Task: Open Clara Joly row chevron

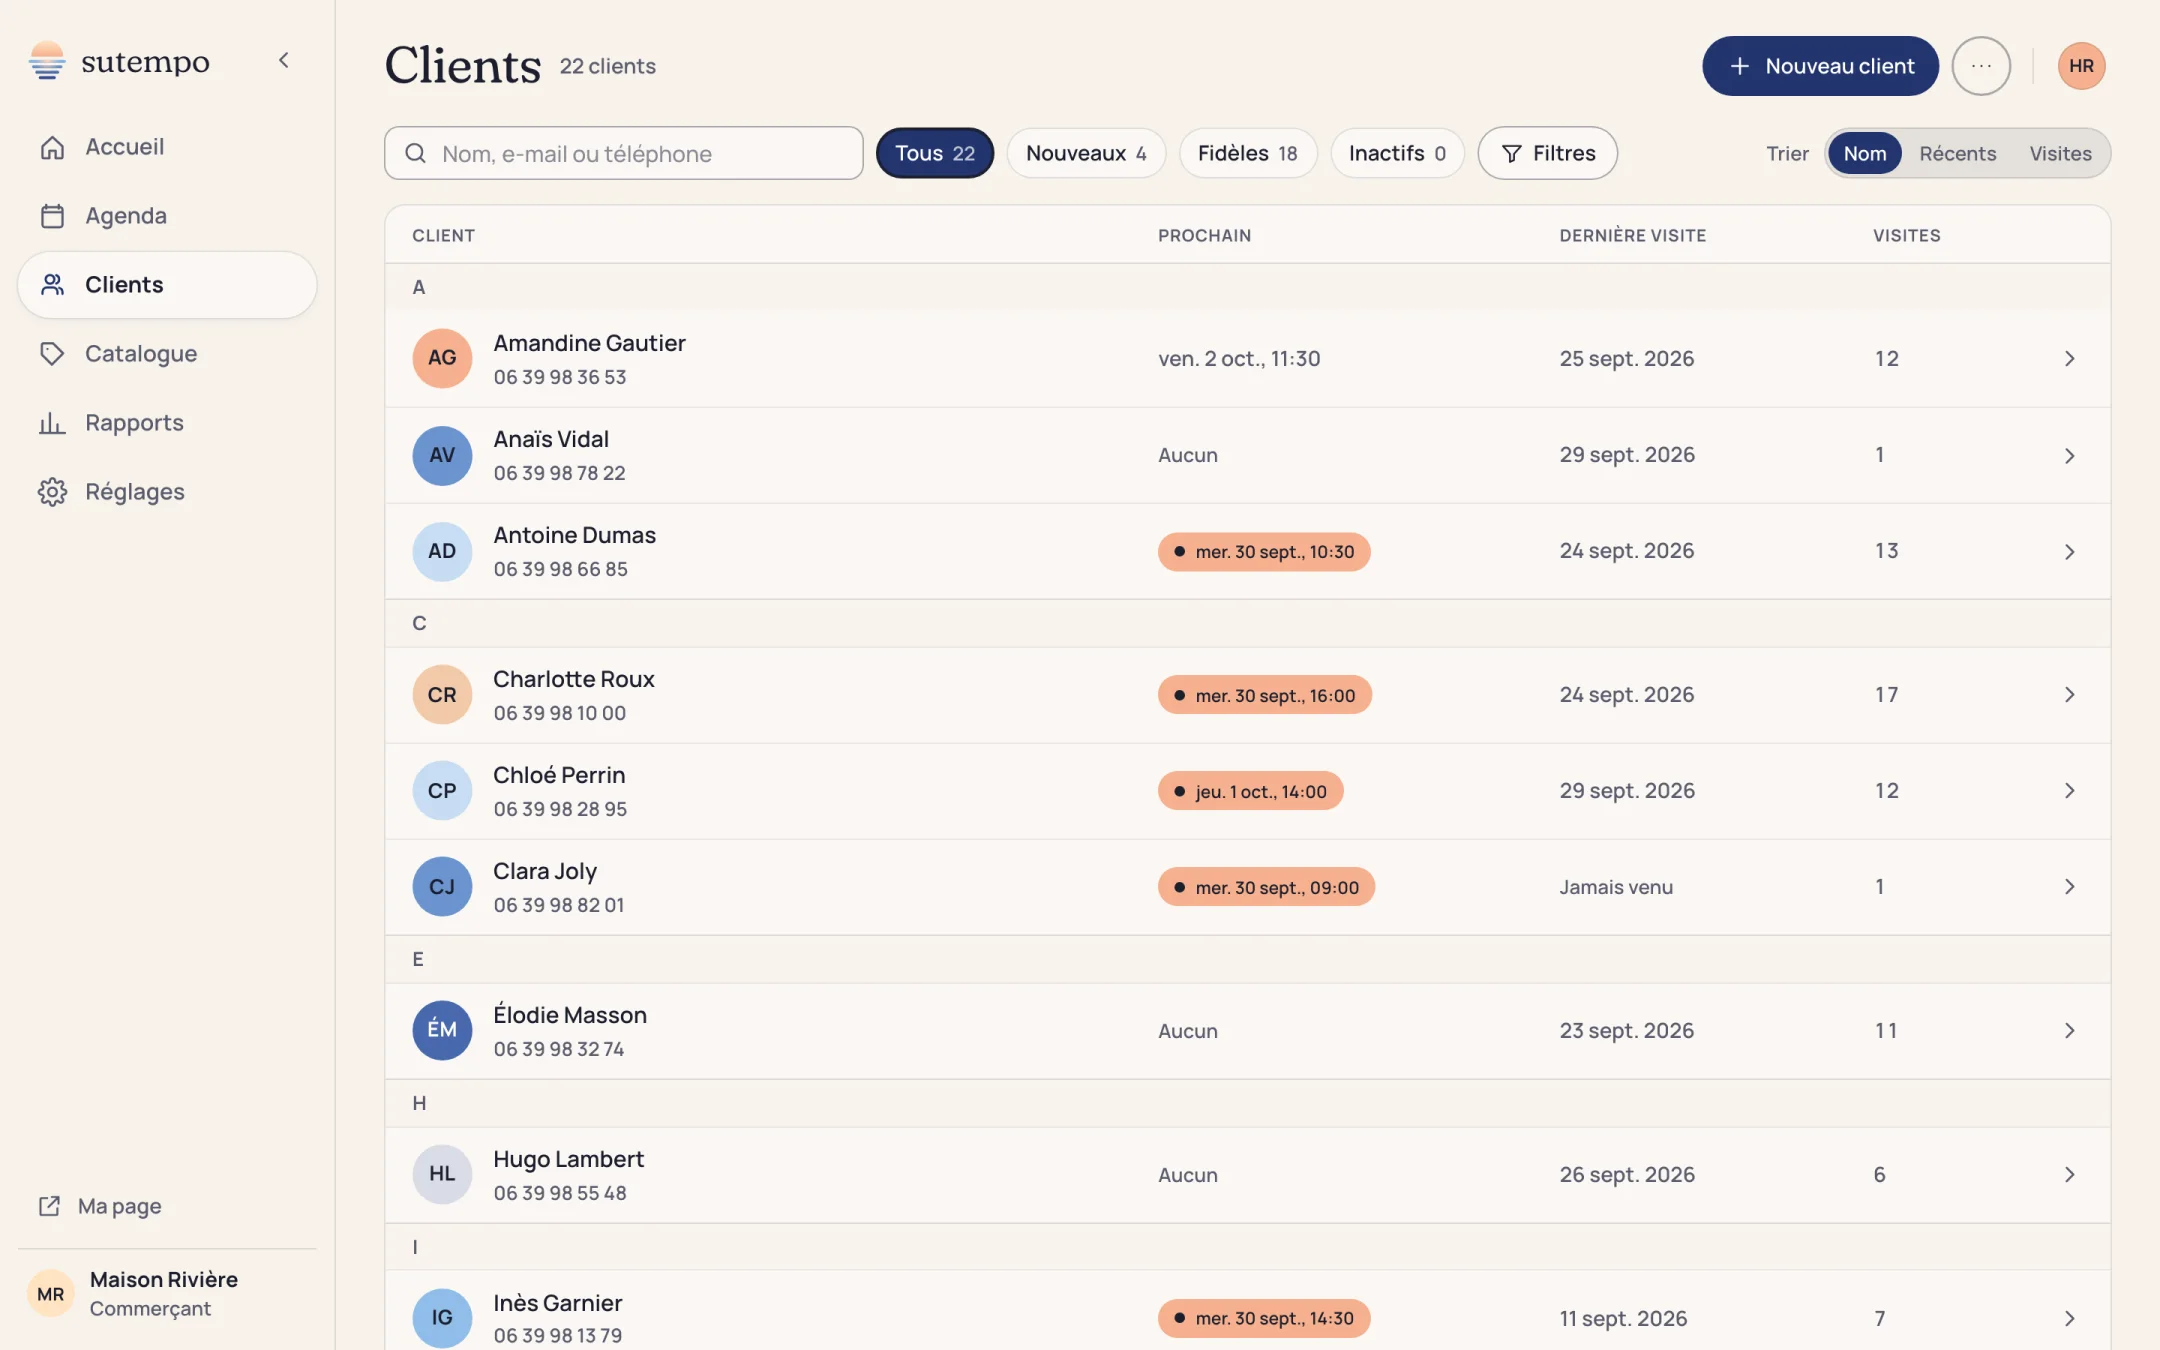Action: point(2069,887)
